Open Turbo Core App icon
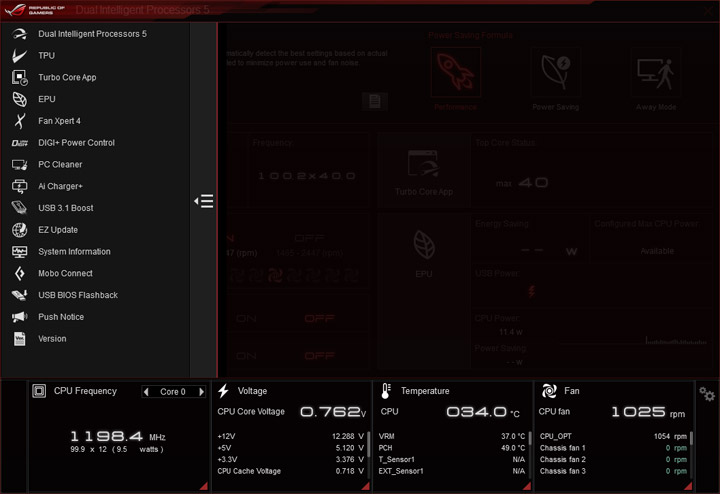720x494 pixels. click(19, 78)
